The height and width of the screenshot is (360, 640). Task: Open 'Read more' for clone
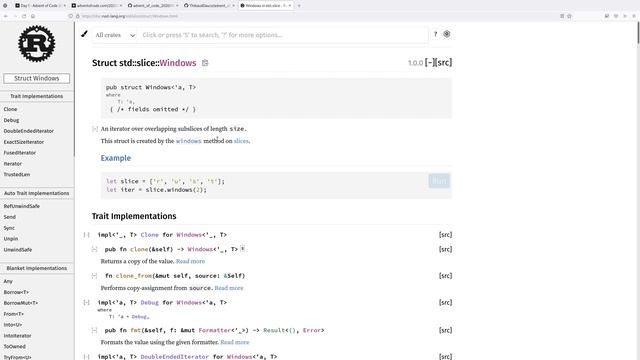click(x=191, y=261)
